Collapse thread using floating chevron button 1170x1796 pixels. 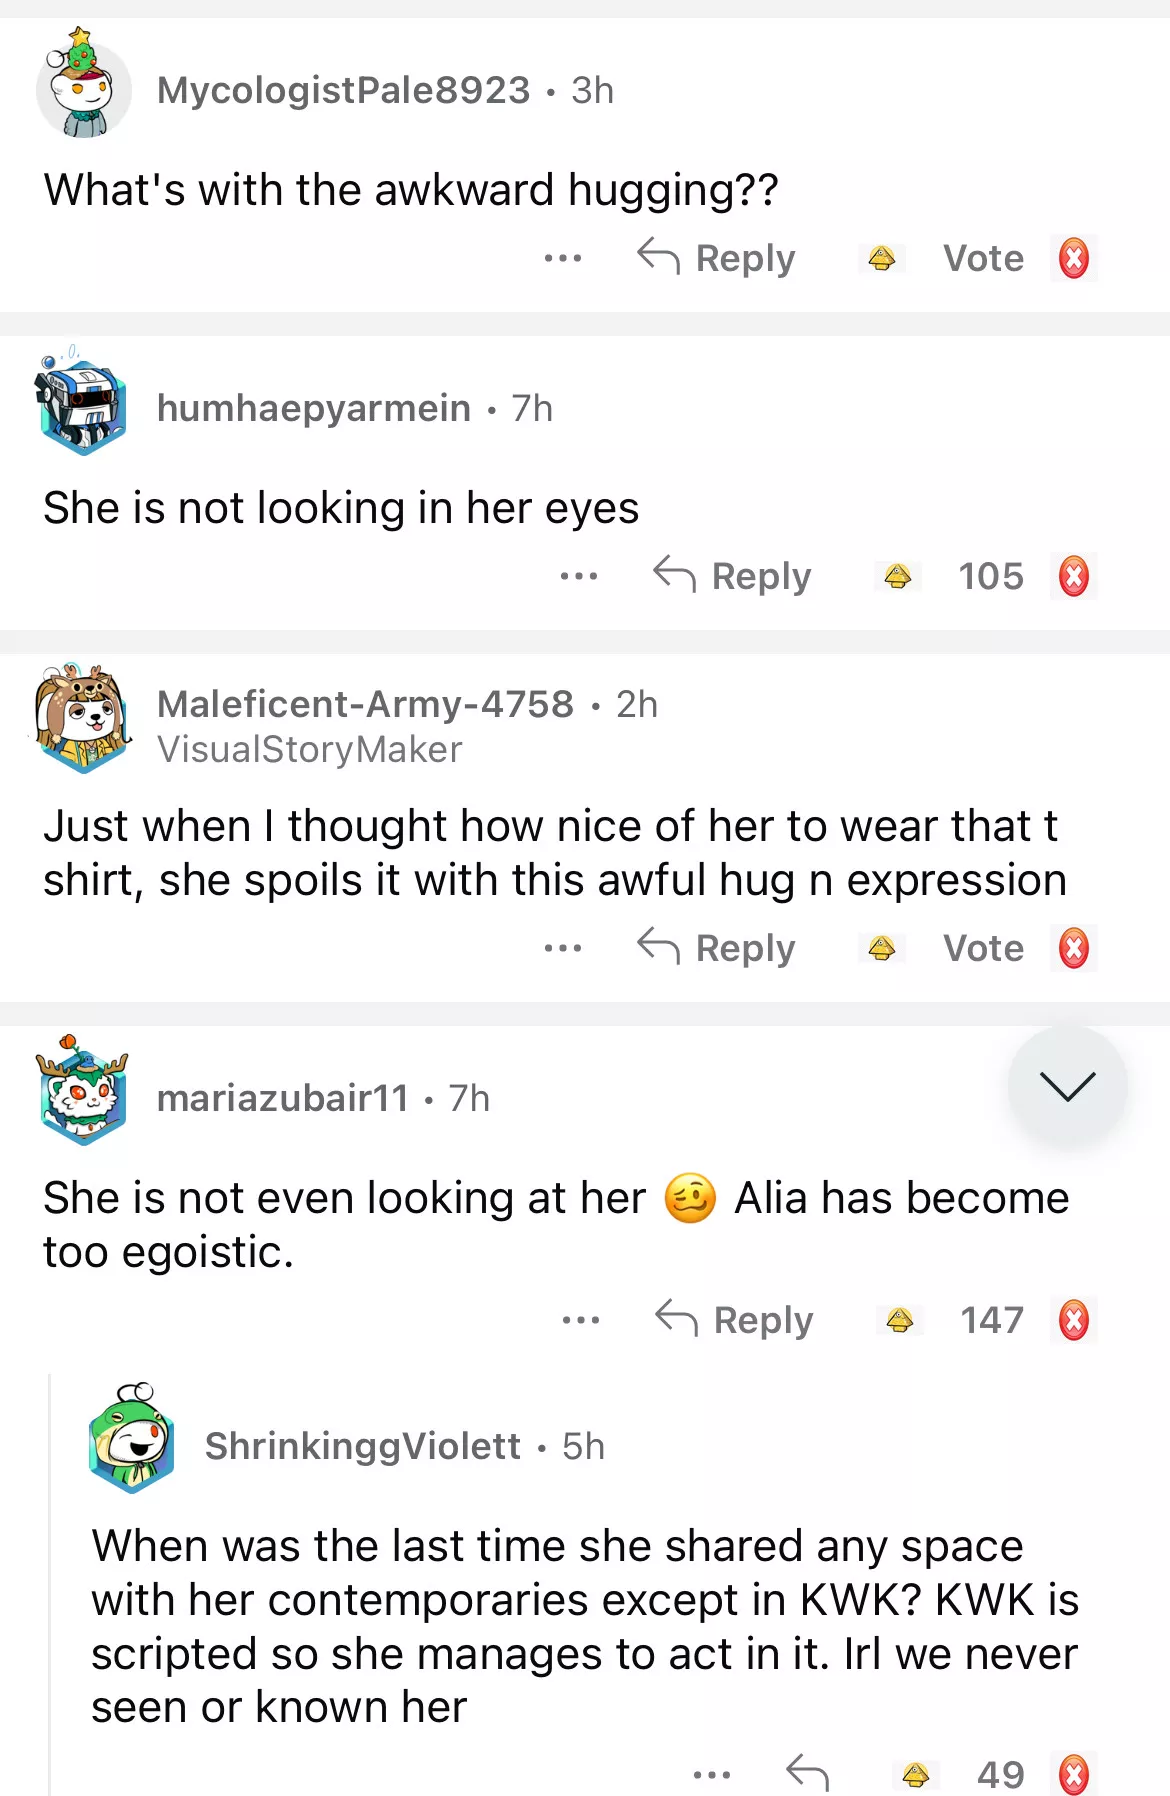tap(1067, 1086)
